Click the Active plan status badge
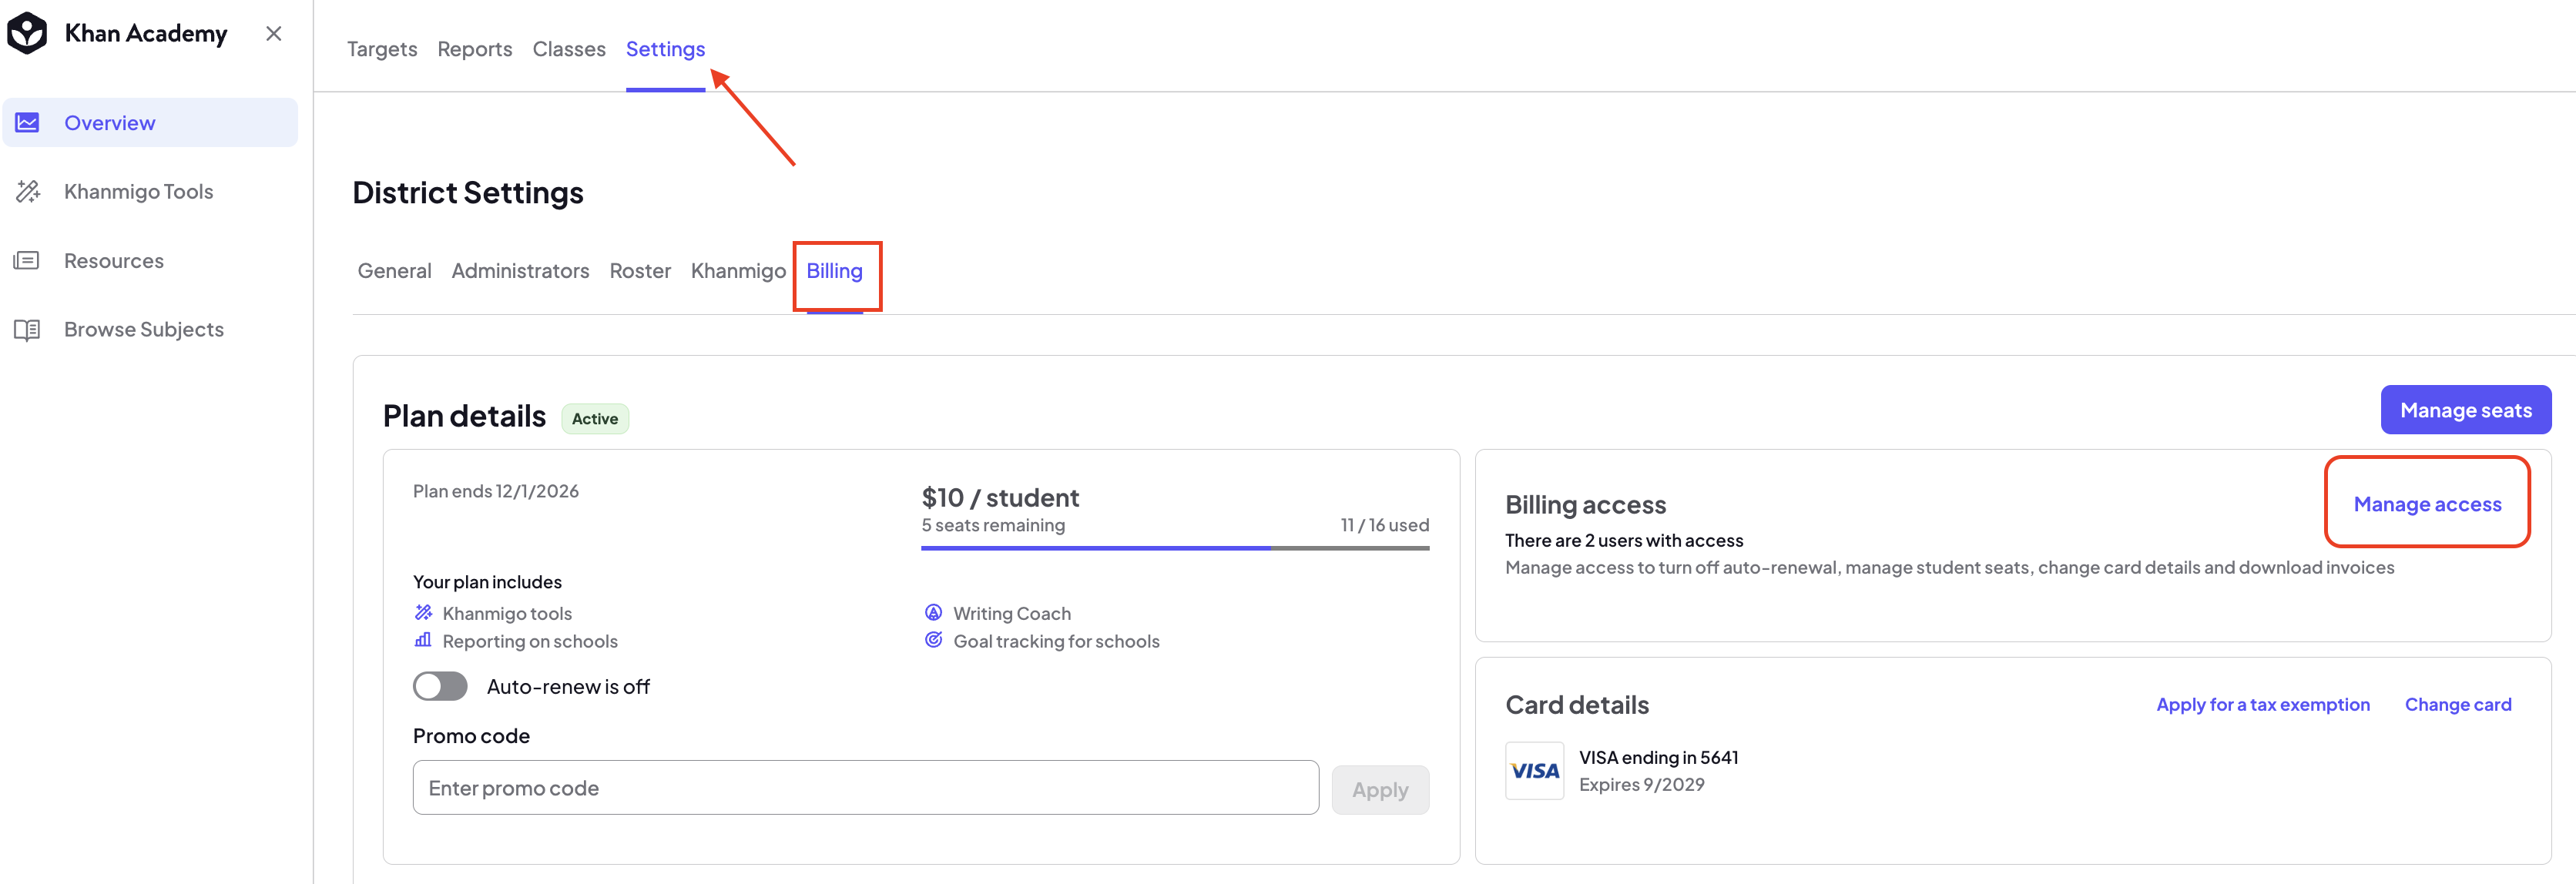The height and width of the screenshot is (884, 2576). pos(595,419)
